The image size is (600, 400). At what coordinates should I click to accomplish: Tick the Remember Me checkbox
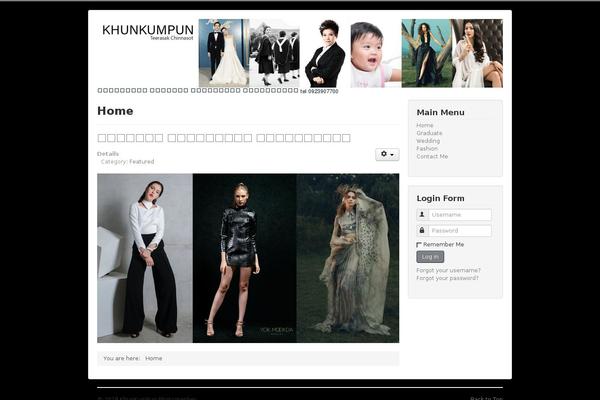(419, 245)
